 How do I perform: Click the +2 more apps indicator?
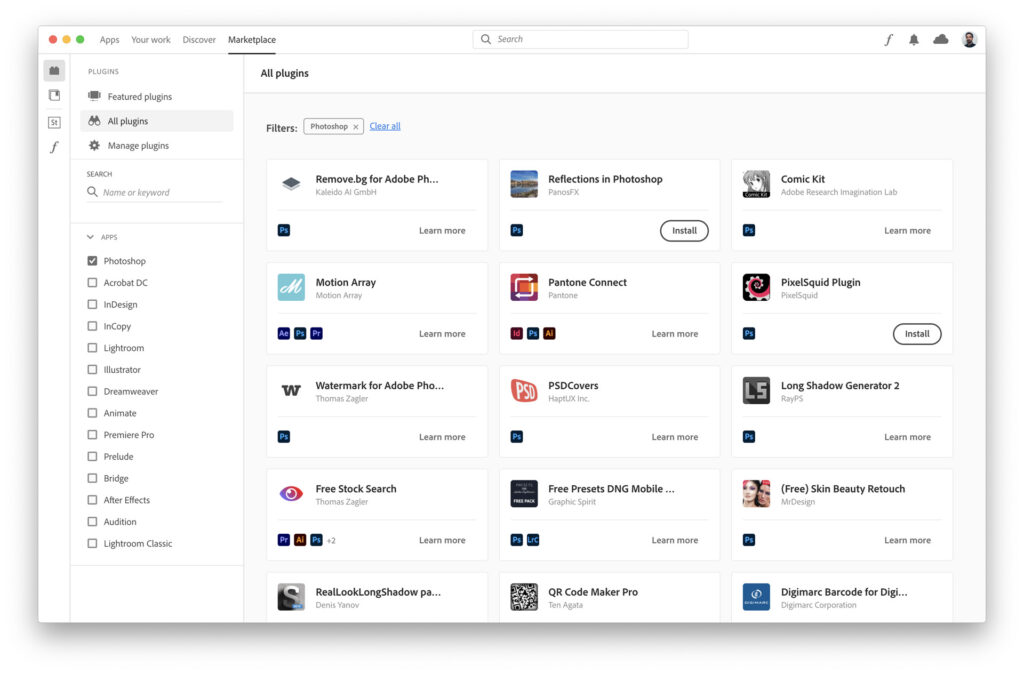pos(331,540)
